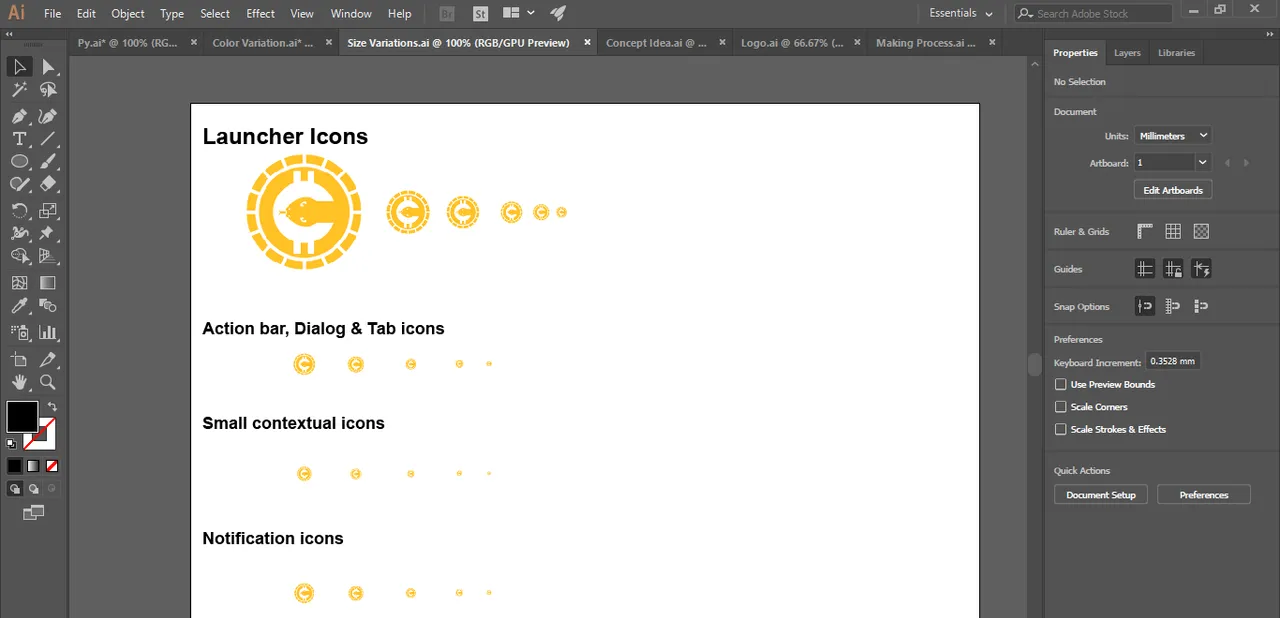1280x618 pixels.
Task: Select the Rotate tool
Action: coord(19,211)
